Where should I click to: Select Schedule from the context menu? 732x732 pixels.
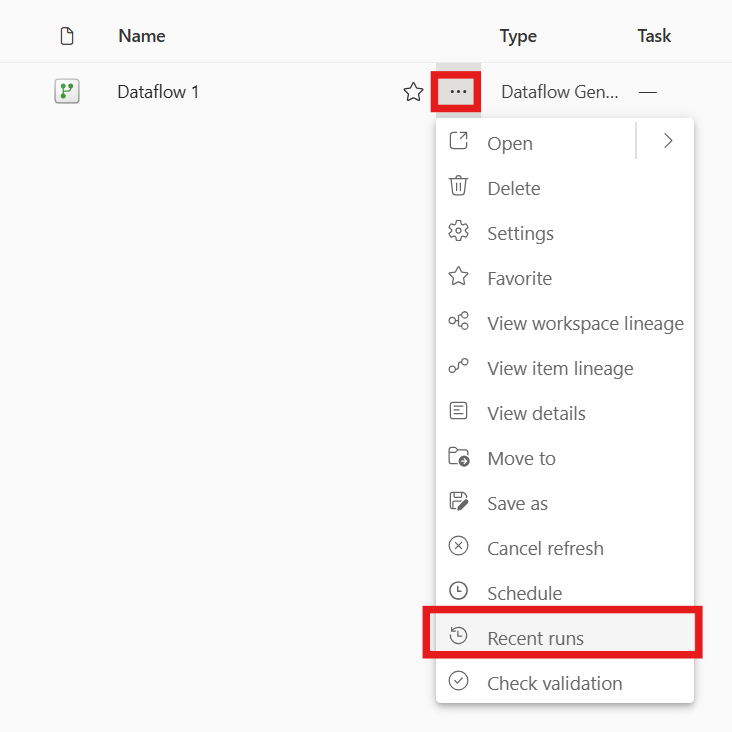coord(524,593)
